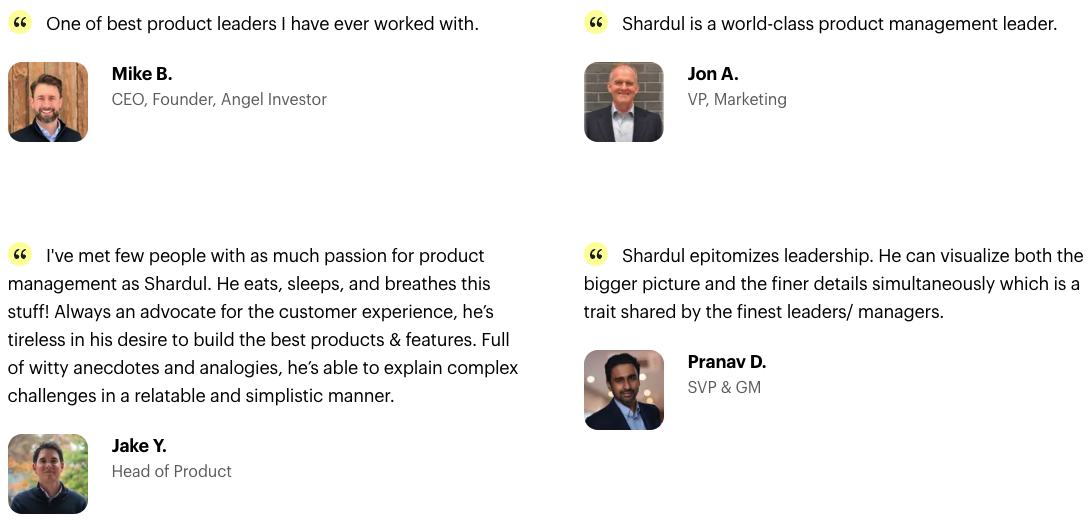Select the title CEO, Founder, Angel Investor
Image resolution: width=1089 pixels, height=520 pixels.
pyautogui.click(x=219, y=99)
